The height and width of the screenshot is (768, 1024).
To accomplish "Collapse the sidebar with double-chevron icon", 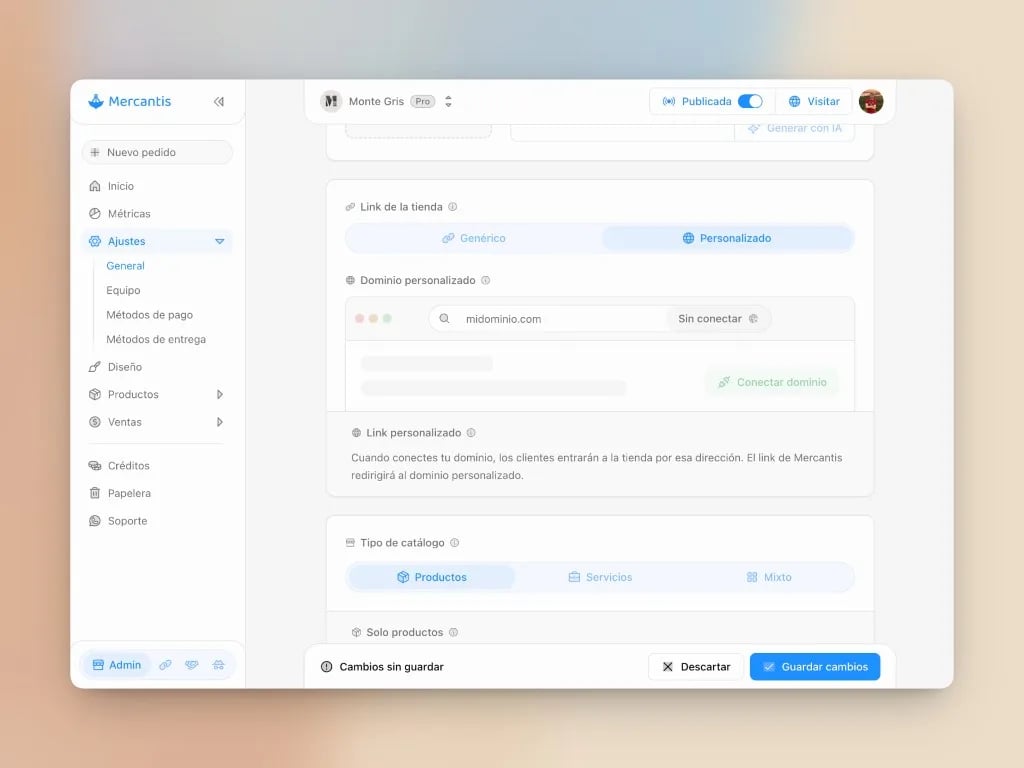I will 219,101.
